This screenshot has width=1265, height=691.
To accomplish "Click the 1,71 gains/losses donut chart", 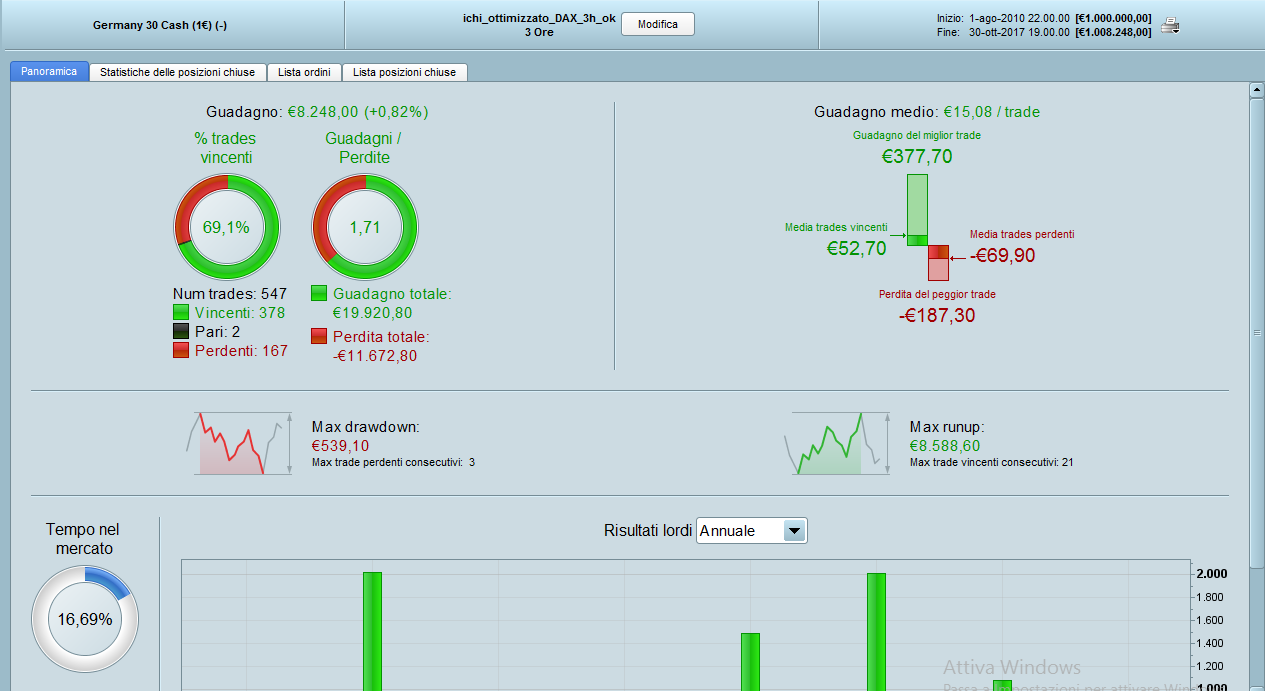I will point(365,227).
